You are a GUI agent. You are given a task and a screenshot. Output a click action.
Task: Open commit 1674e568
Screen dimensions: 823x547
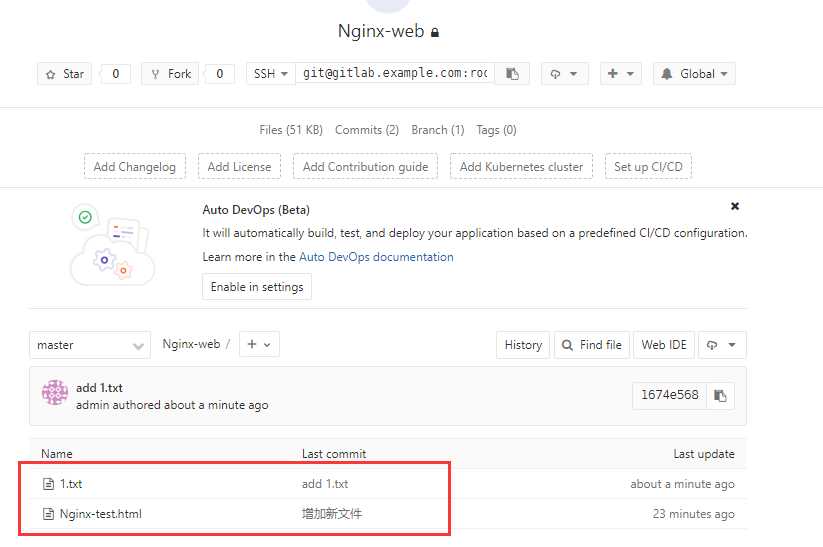click(670, 395)
